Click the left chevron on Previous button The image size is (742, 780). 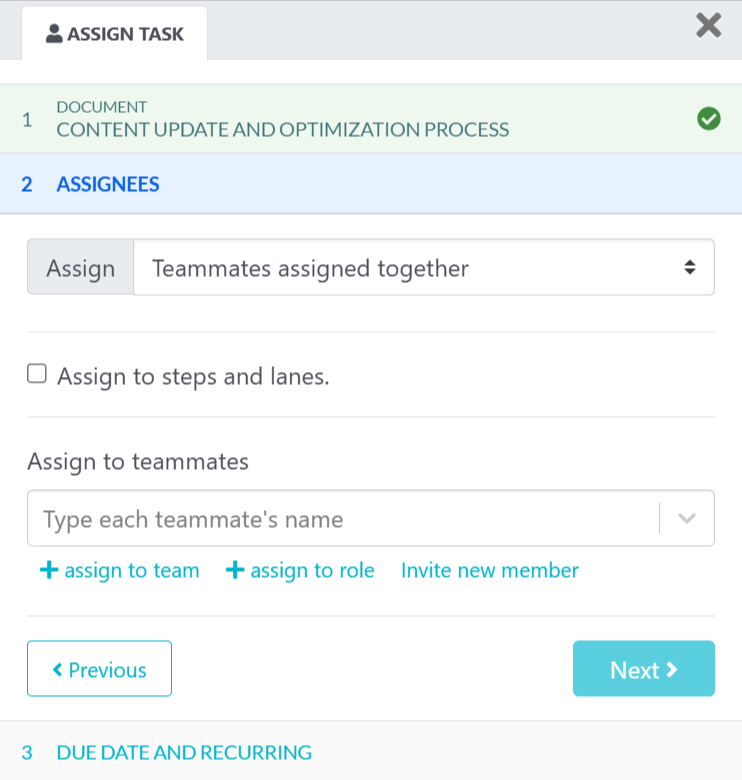(58, 669)
